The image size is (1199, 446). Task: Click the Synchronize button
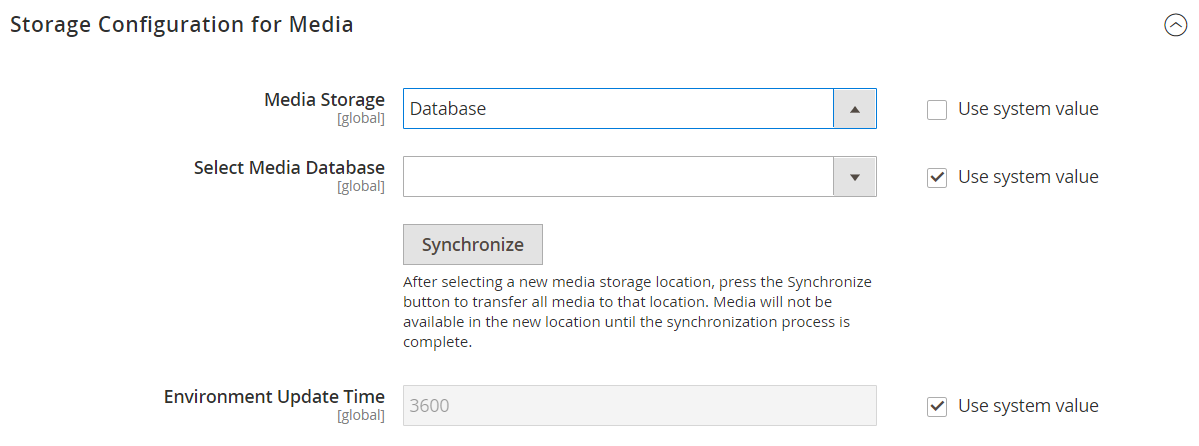click(x=473, y=245)
